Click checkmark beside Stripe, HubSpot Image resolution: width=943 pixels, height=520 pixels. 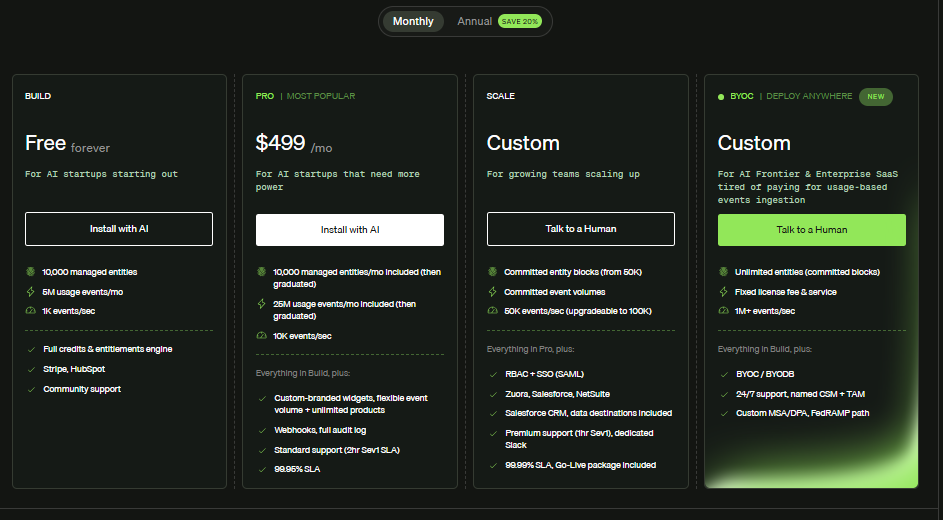31,369
